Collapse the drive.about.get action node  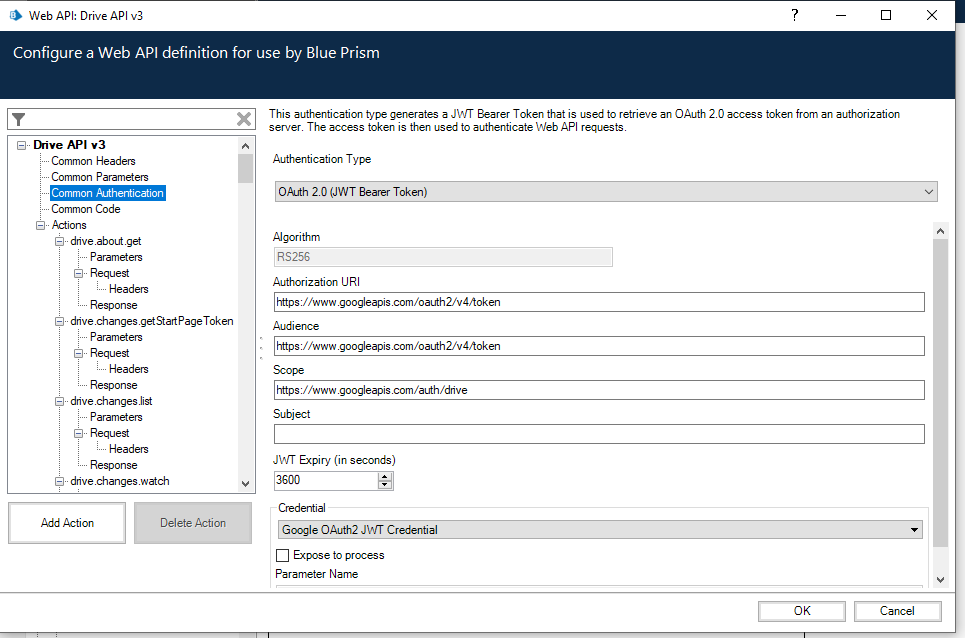tap(60, 241)
